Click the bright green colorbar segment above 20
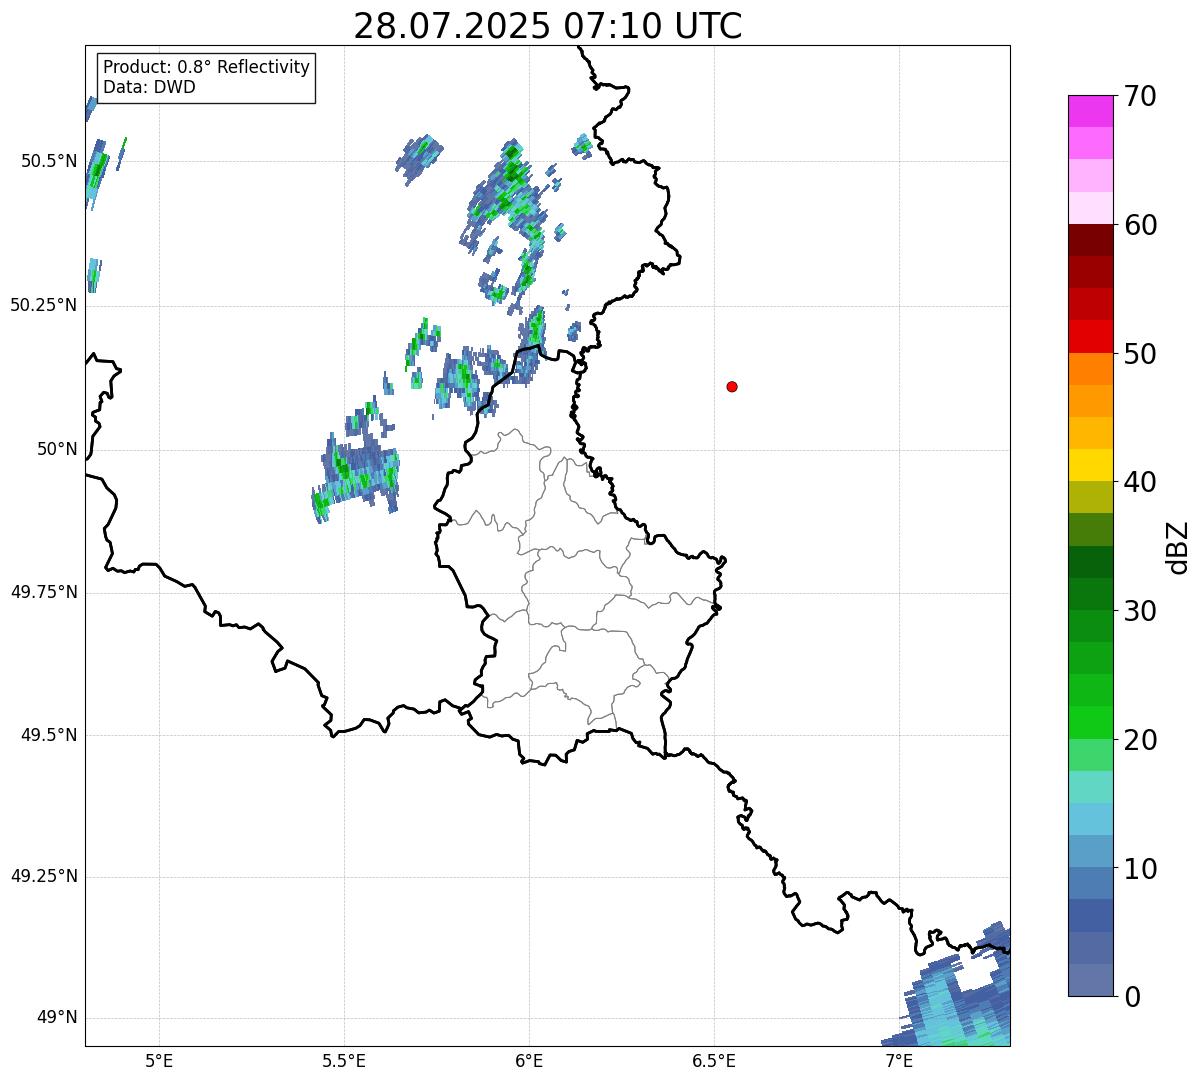Image resolution: width=1202 pixels, height=1081 pixels. [1090, 722]
